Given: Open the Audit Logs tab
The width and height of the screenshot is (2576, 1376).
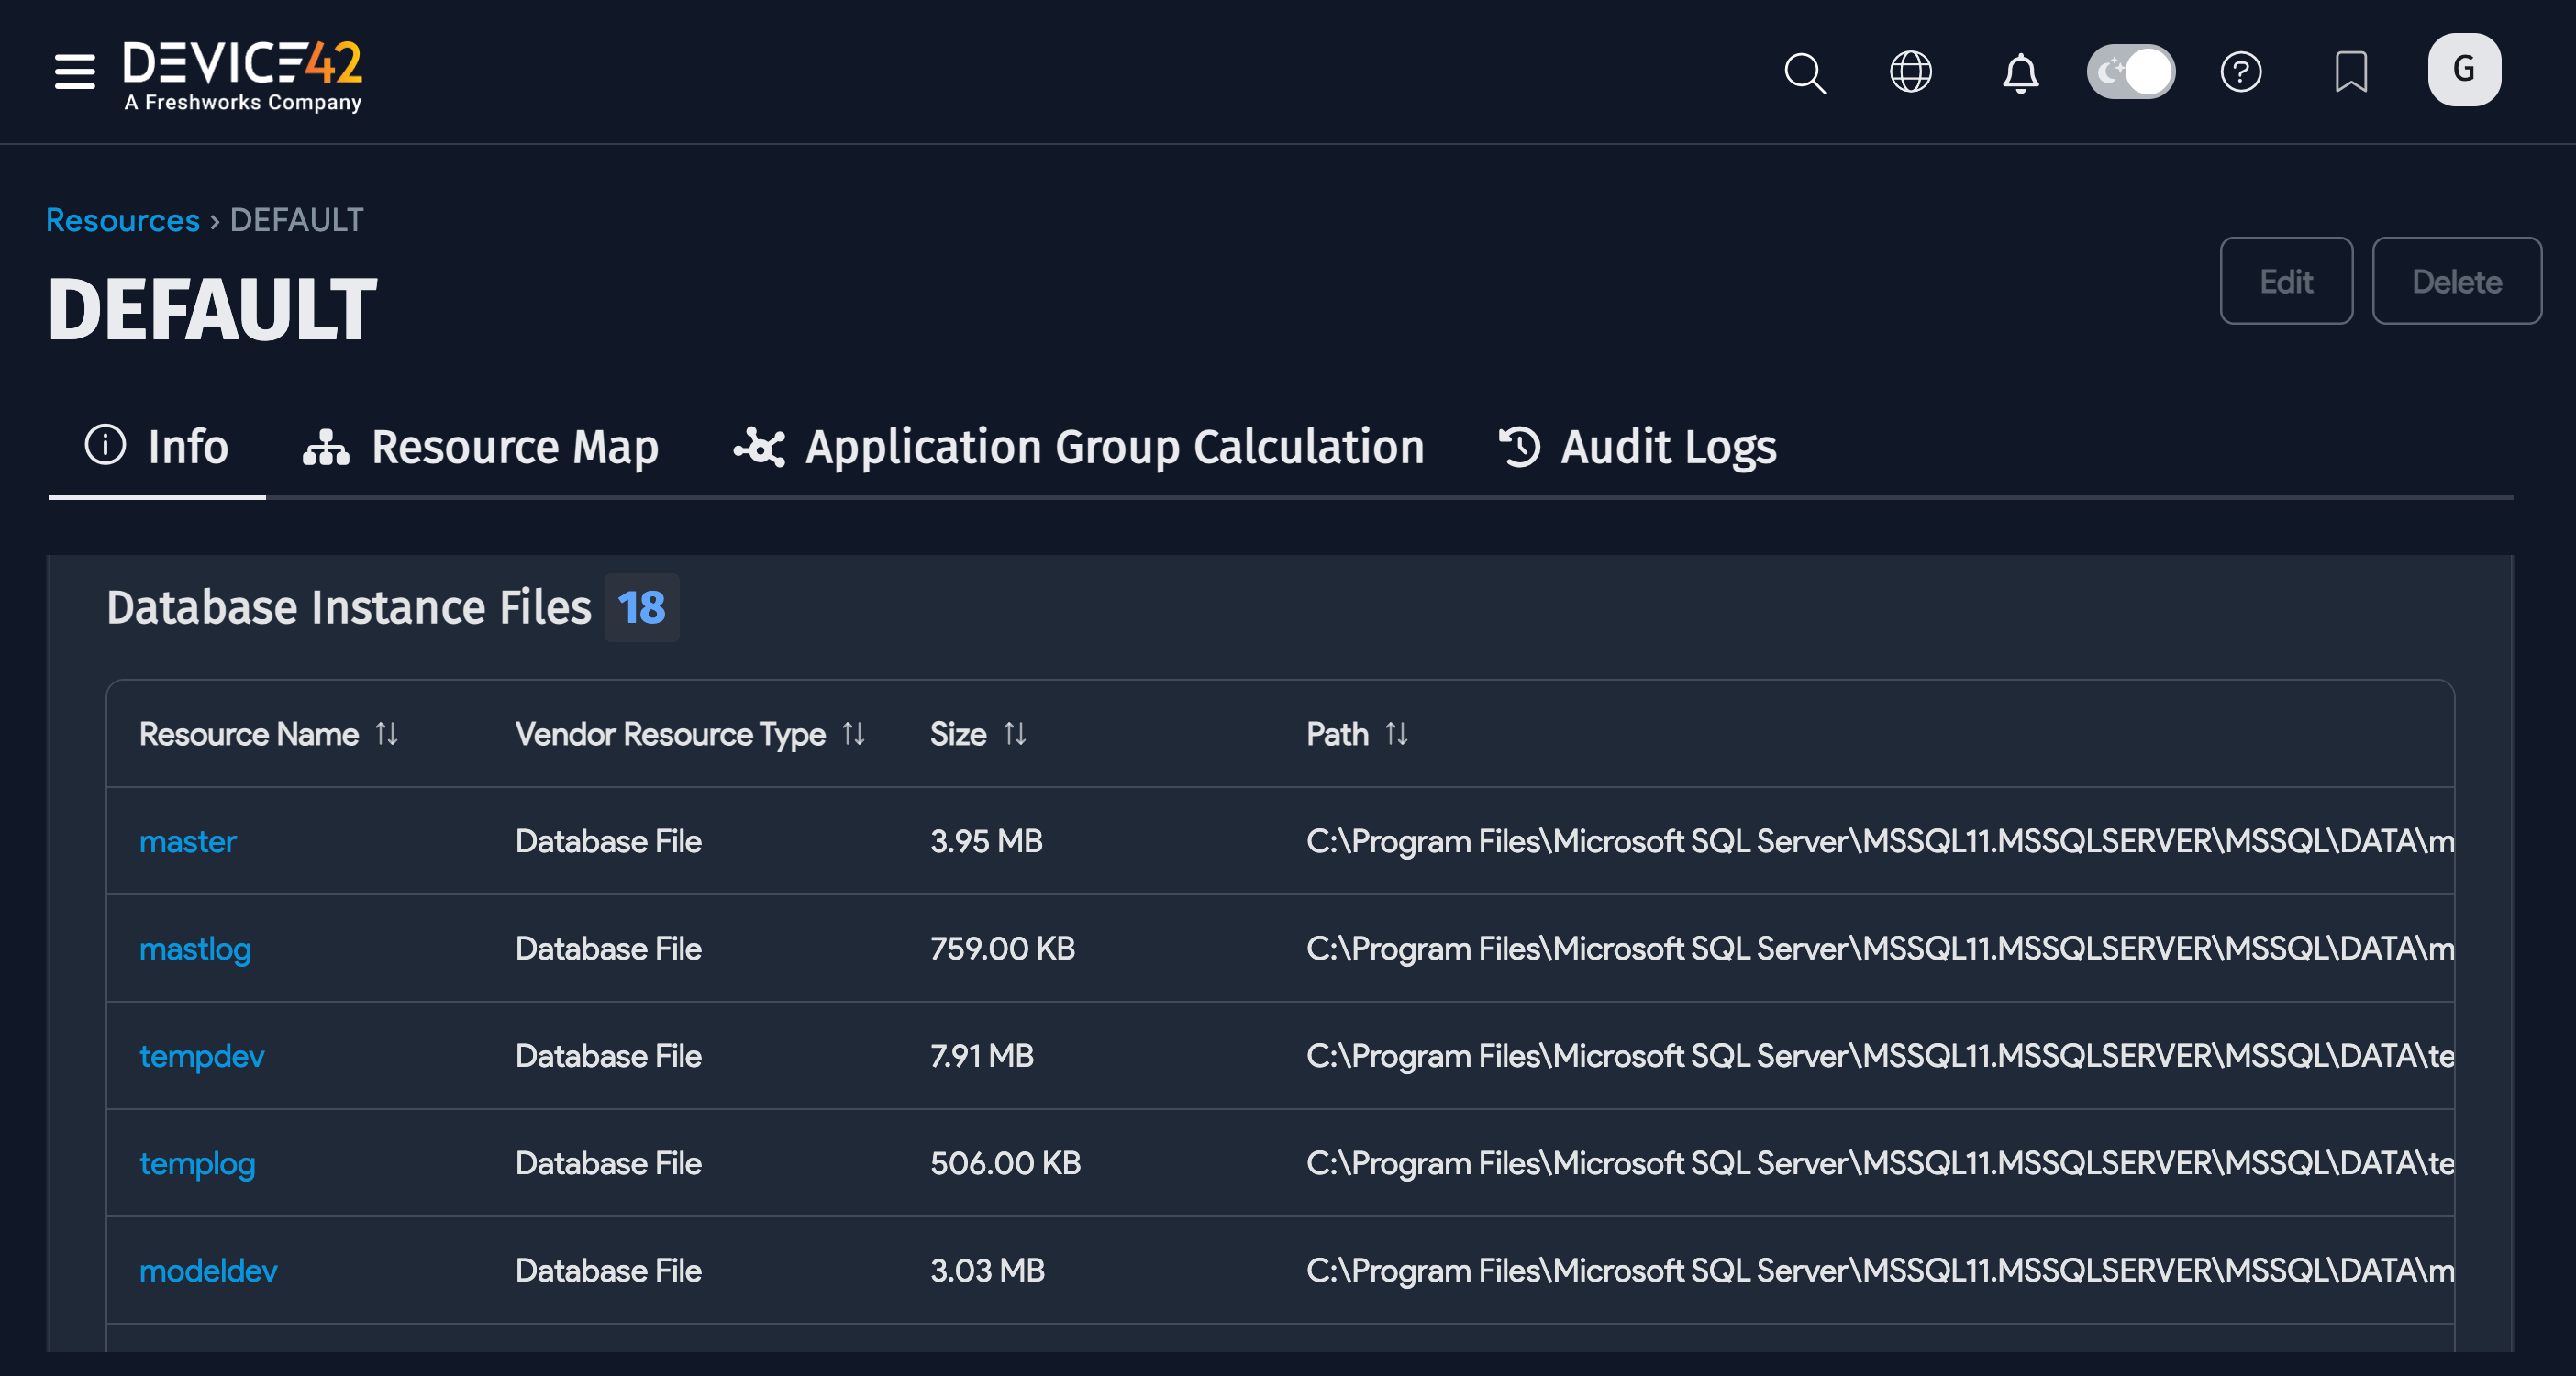Looking at the screenshot, I should (1666, 447).
